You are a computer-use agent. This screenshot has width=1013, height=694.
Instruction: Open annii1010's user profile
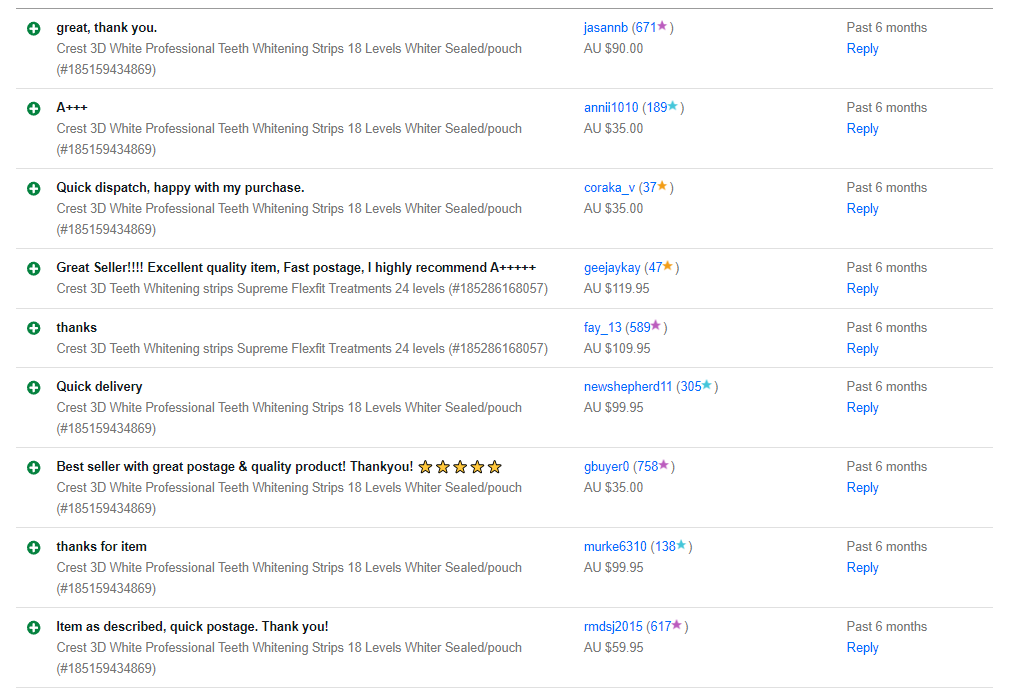[x=611, y=108]
